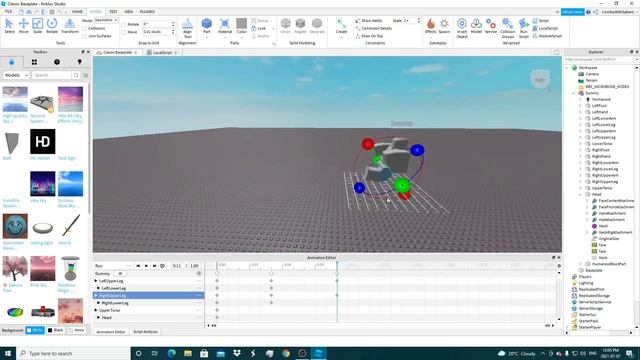Open the animation editor settings gear
The image size is (640, 360).
[559, 266]
